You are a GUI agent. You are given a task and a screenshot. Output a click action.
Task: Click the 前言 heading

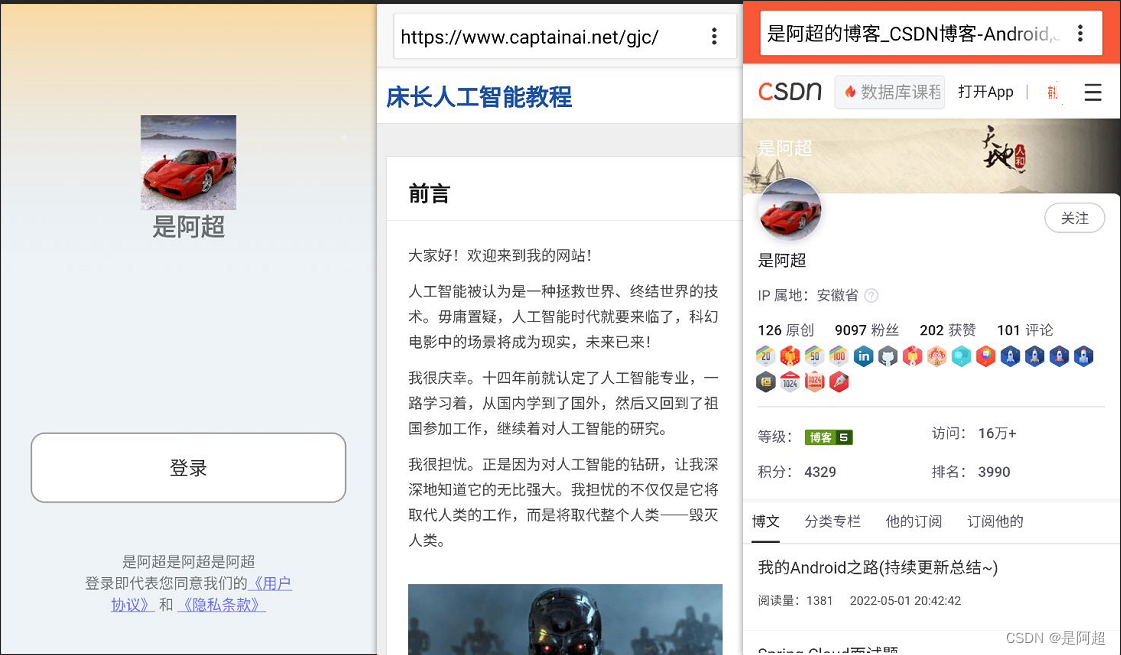click(x=429, y=193)
